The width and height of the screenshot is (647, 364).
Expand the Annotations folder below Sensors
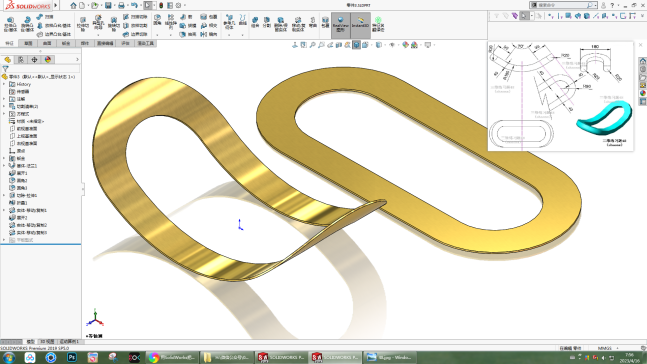point(5,99)
